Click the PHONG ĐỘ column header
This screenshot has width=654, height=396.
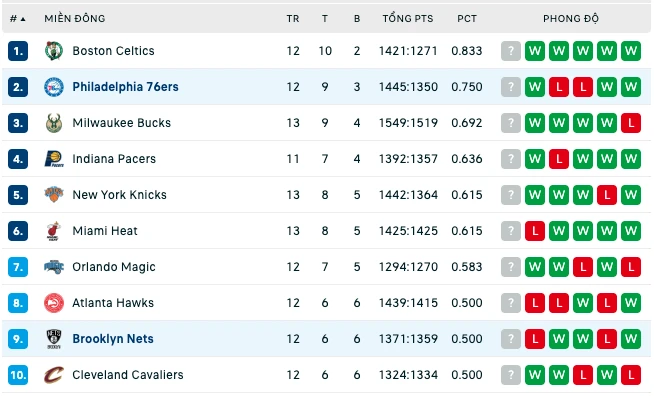[x=571, y=18]
